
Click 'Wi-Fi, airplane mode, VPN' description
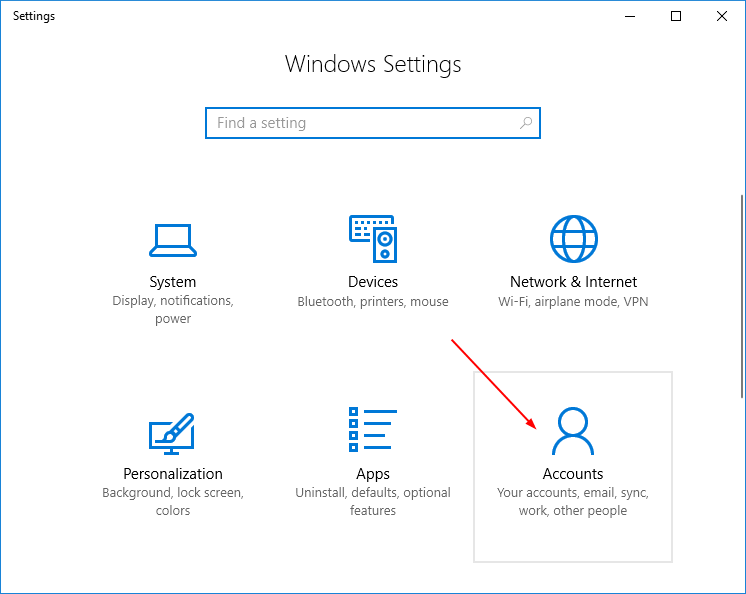tap(573, 301)
